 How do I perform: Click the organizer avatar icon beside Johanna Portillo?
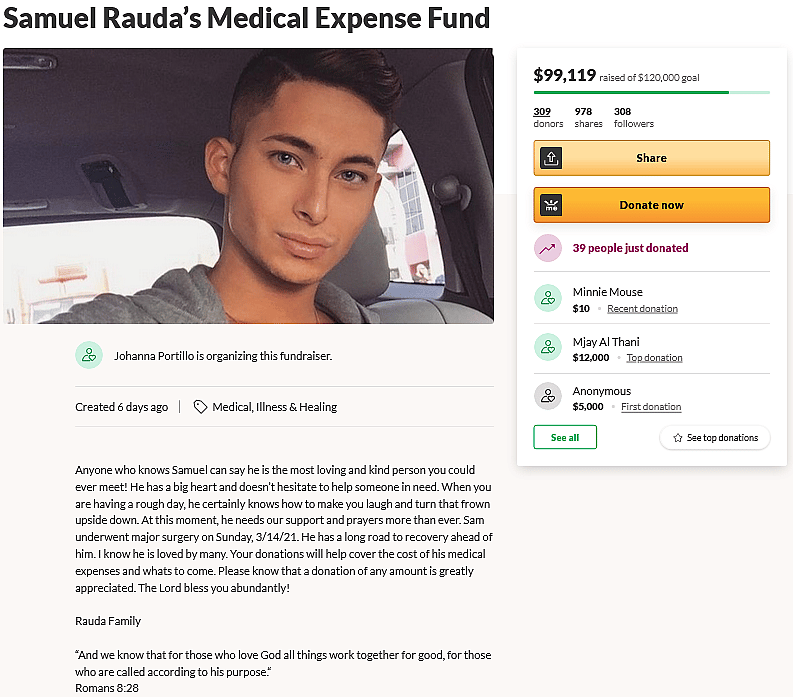(x=89, y=355)
